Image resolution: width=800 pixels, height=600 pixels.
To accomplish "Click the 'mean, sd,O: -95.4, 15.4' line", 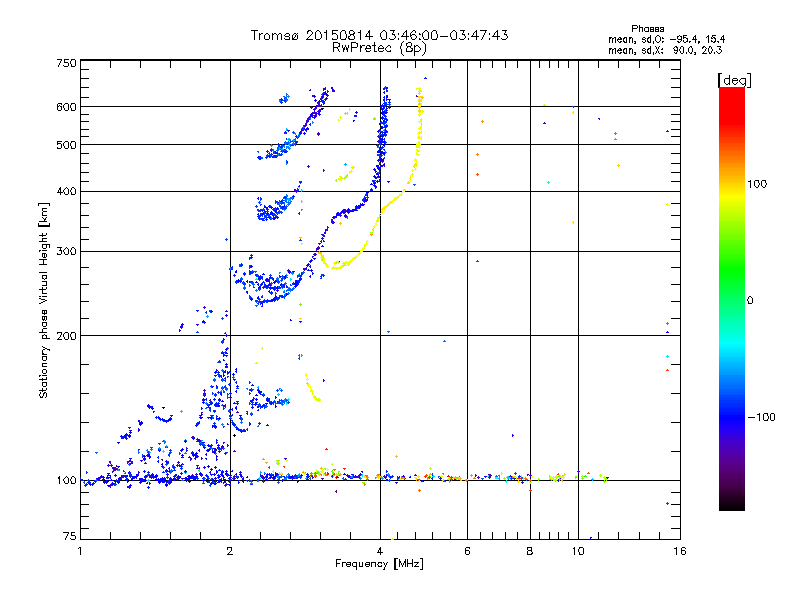I will point(666,39).
